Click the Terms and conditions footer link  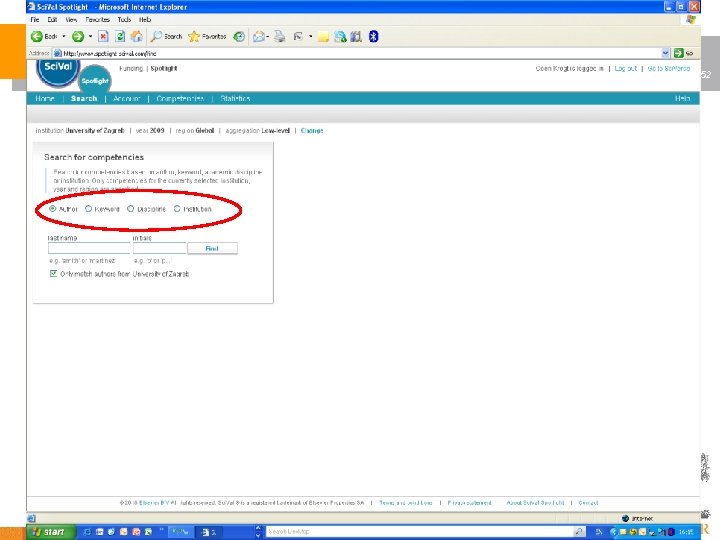pyautogui.click(x=406, y=503)
